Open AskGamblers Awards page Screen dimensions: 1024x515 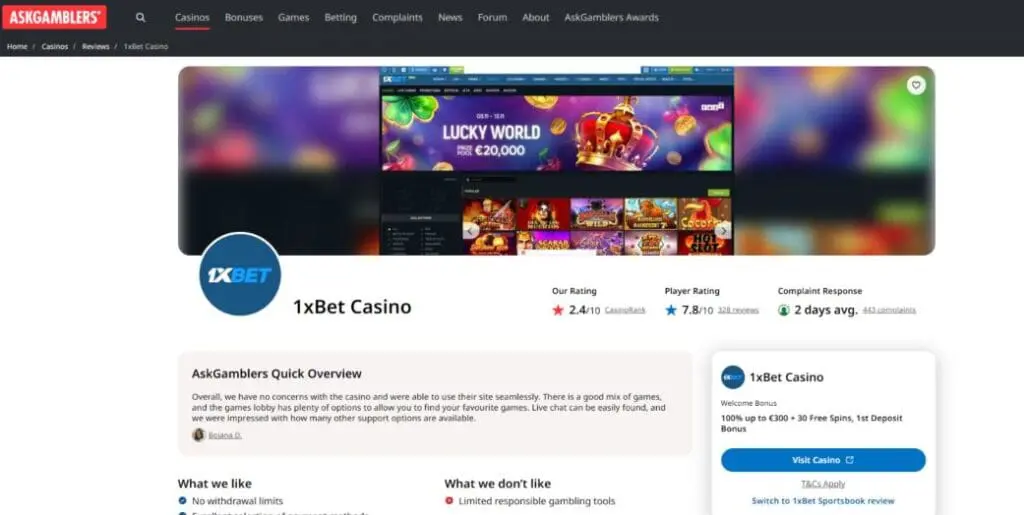tap(611, 18)
